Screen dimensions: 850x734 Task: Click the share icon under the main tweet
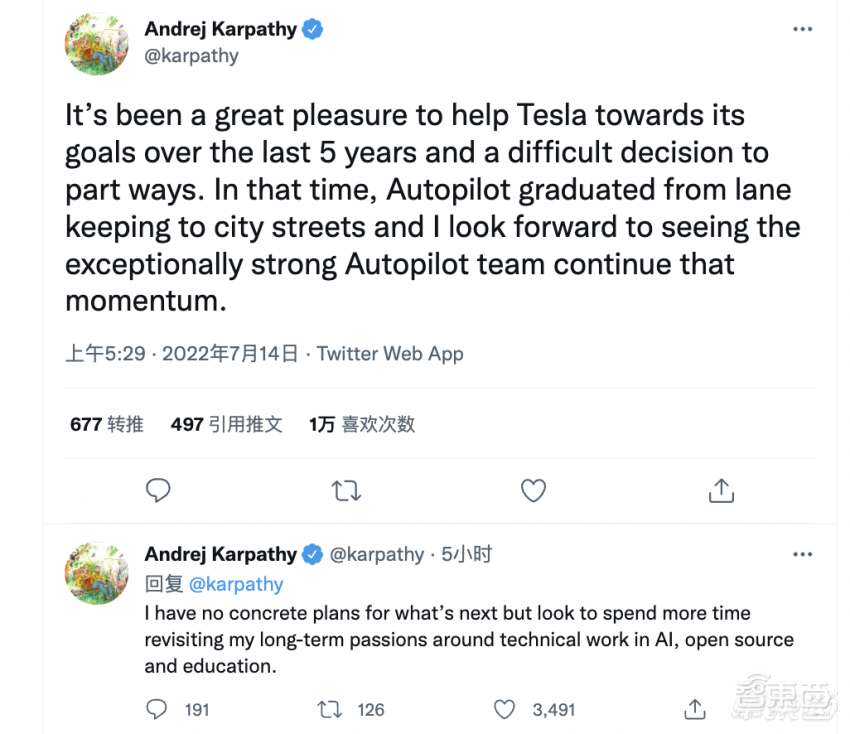pos(721,491)
